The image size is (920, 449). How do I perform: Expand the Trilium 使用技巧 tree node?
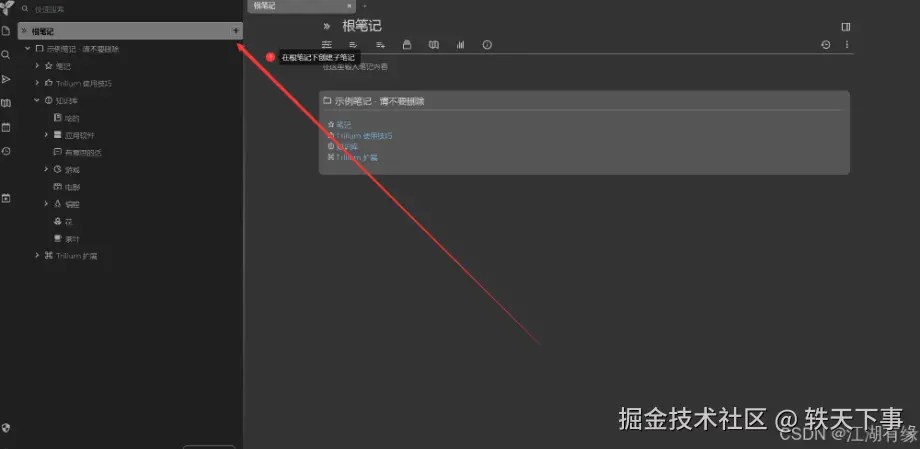tap(37, 83)
